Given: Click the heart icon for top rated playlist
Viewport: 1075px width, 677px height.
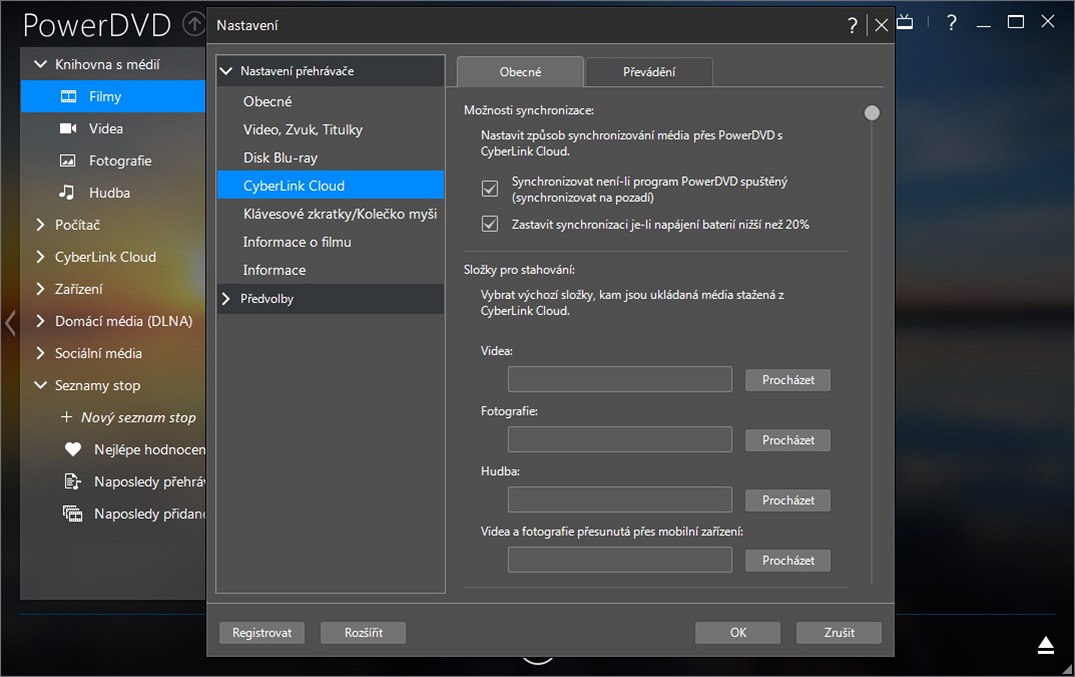Looking at the screenshot, I should [x=72, y=450].
